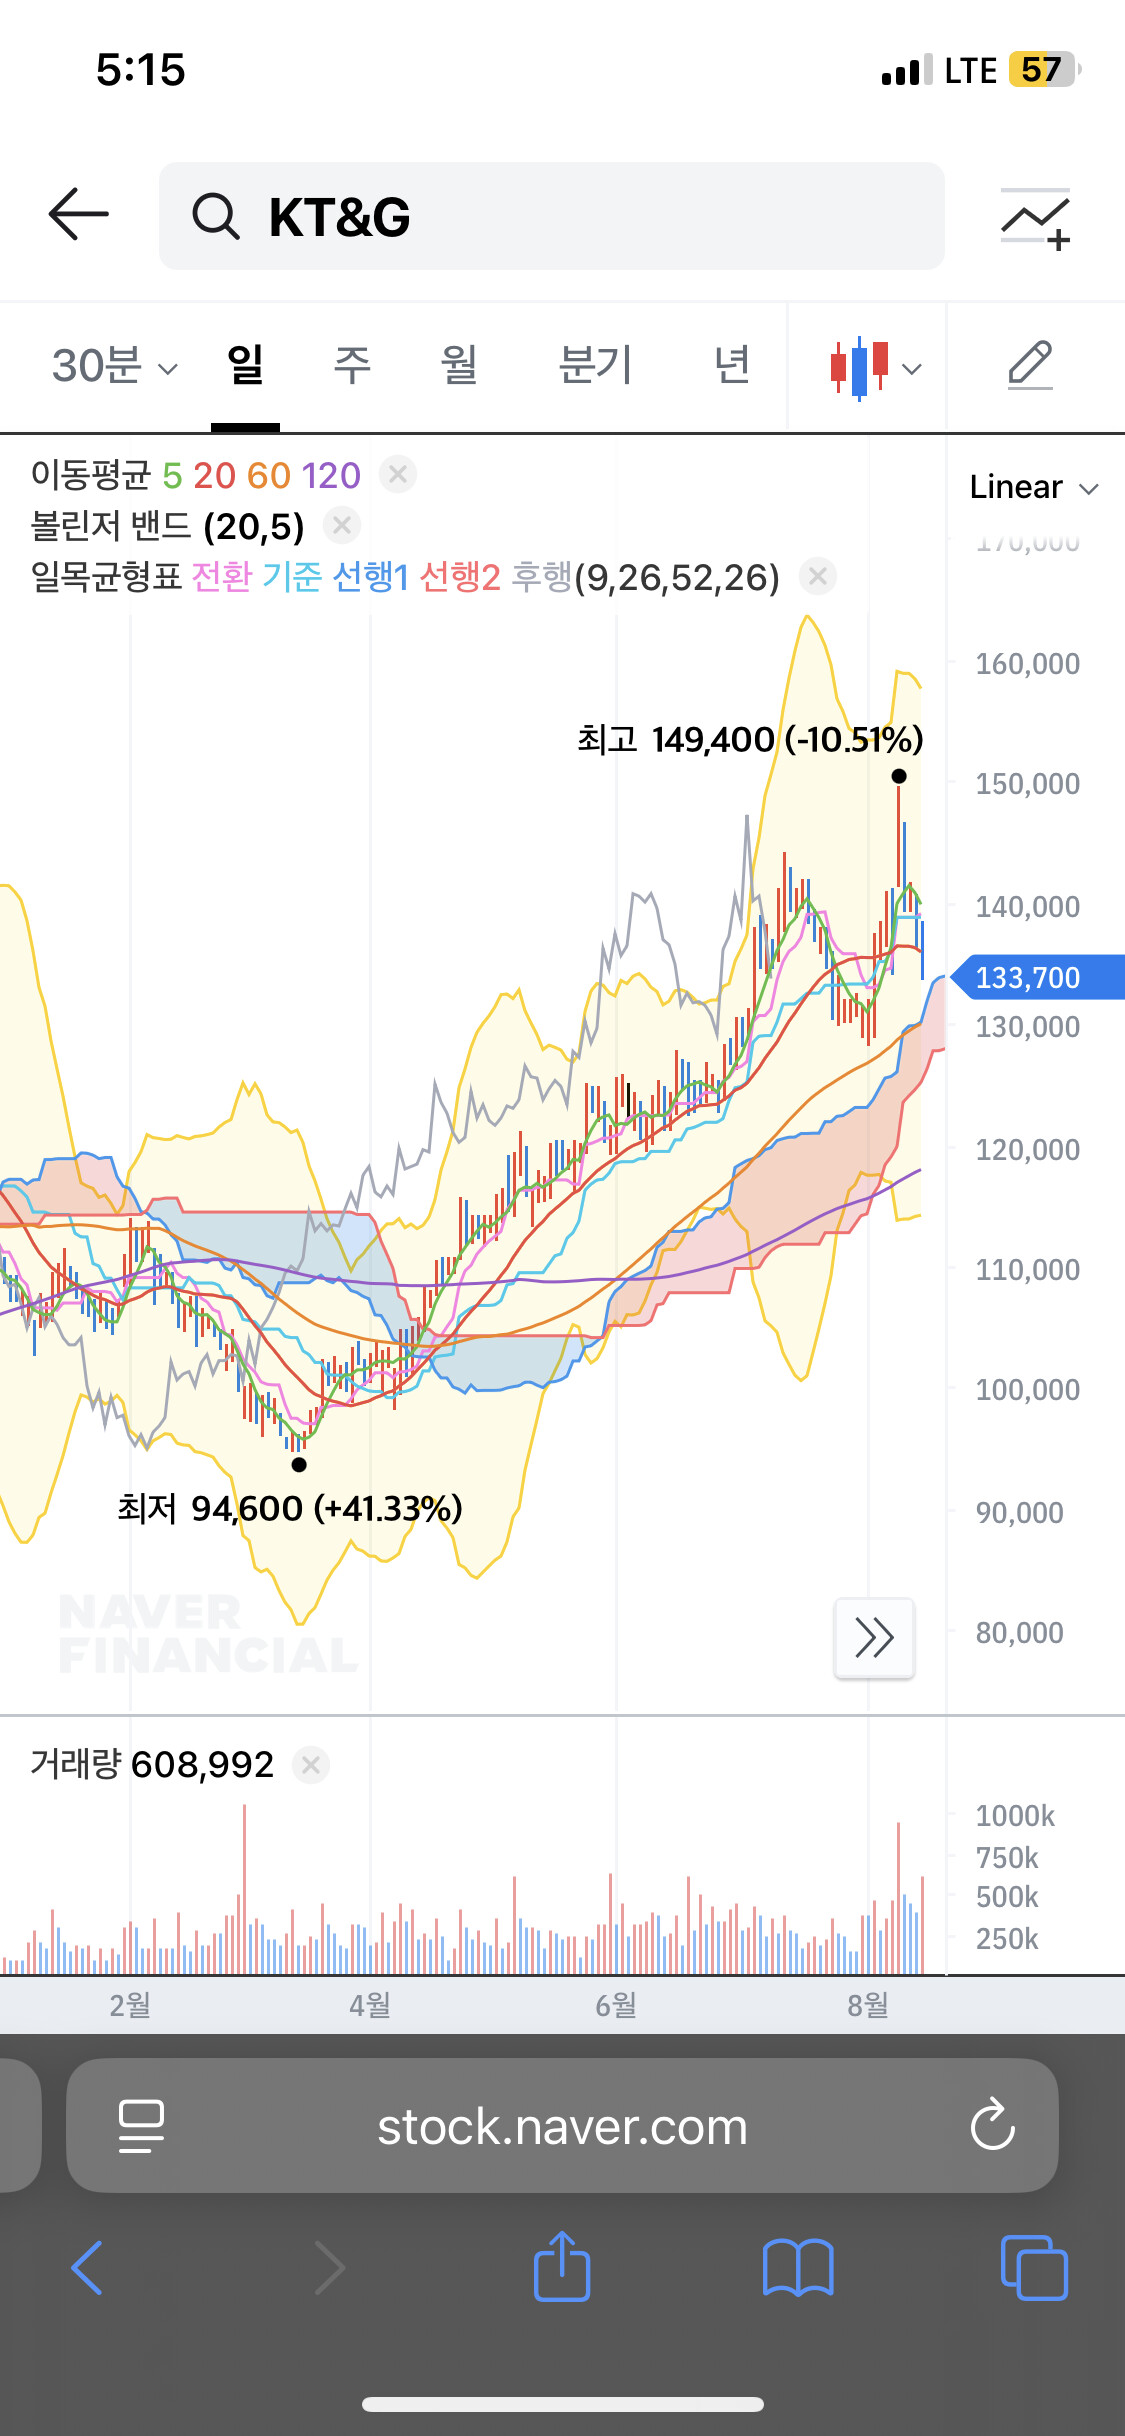The image size is (1125, 2436).
Task: Tap the Safari forward arrow
Action: point(330,2268)
